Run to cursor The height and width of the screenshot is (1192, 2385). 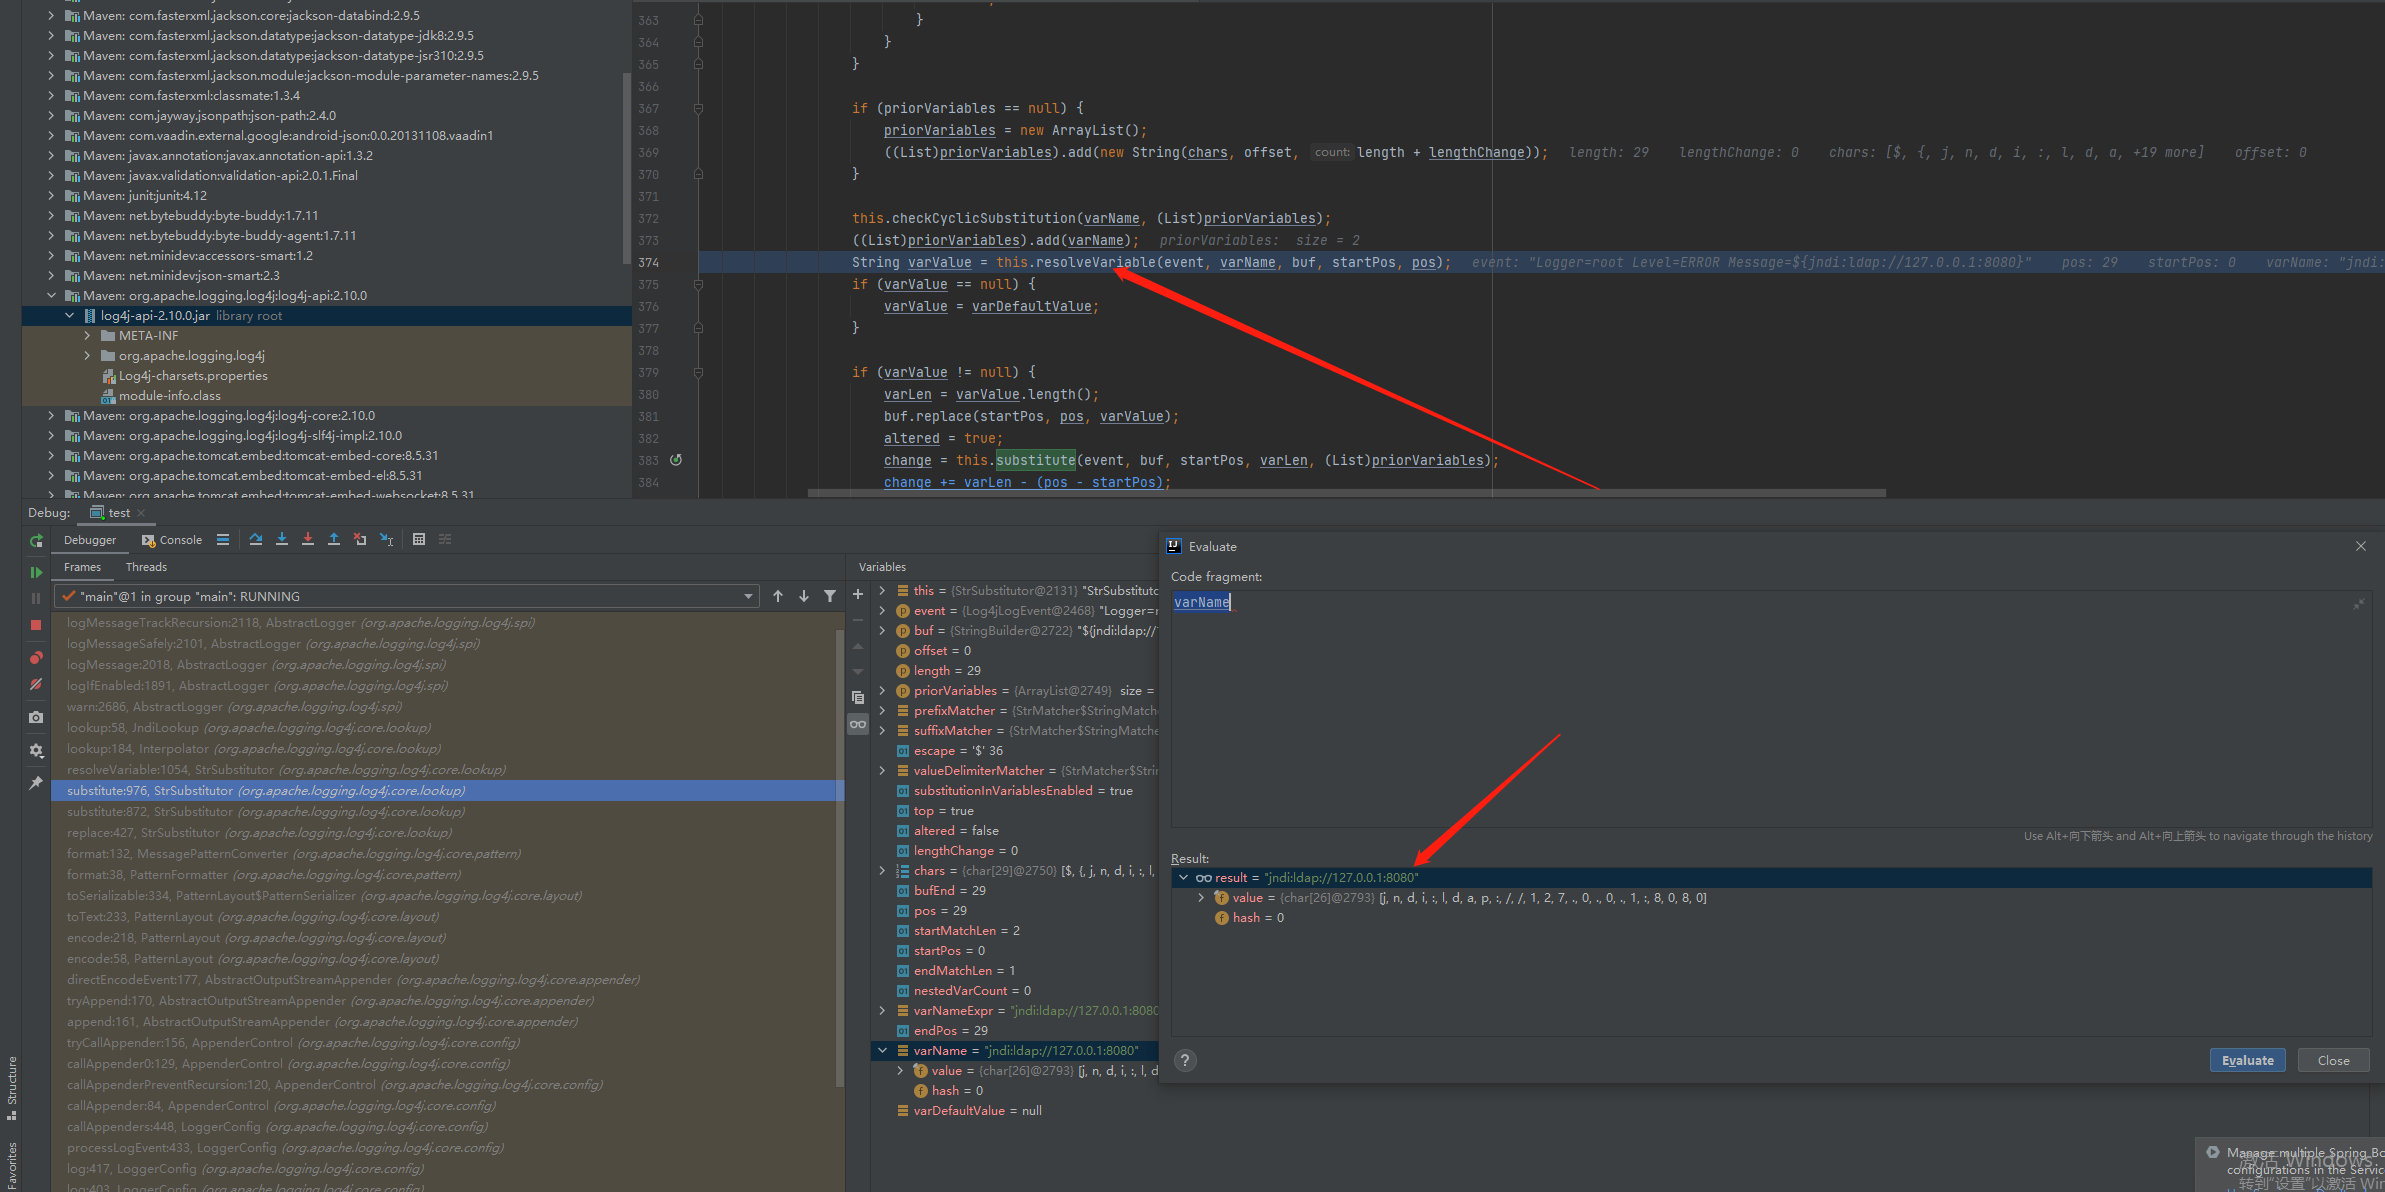[x=387, y=540]
